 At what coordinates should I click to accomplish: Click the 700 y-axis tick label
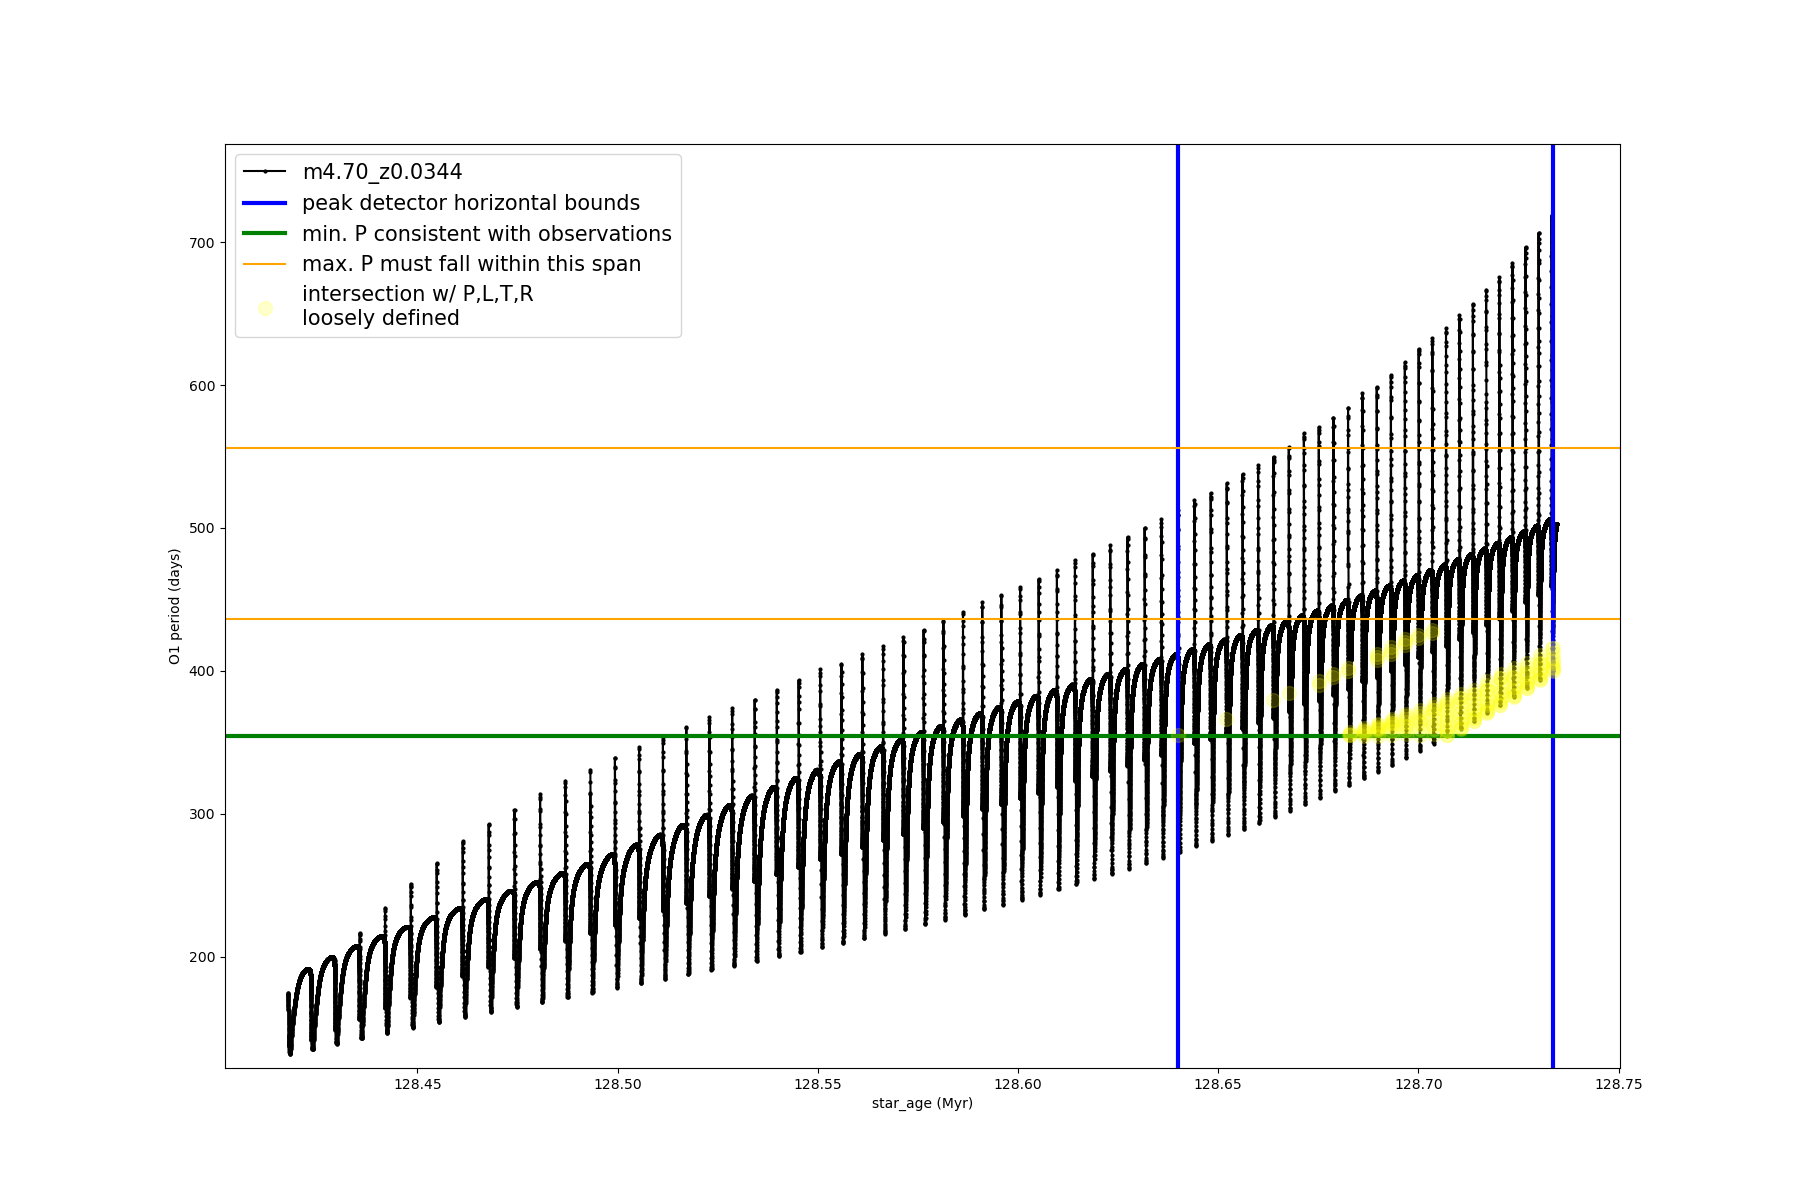[x=201, y=243]
